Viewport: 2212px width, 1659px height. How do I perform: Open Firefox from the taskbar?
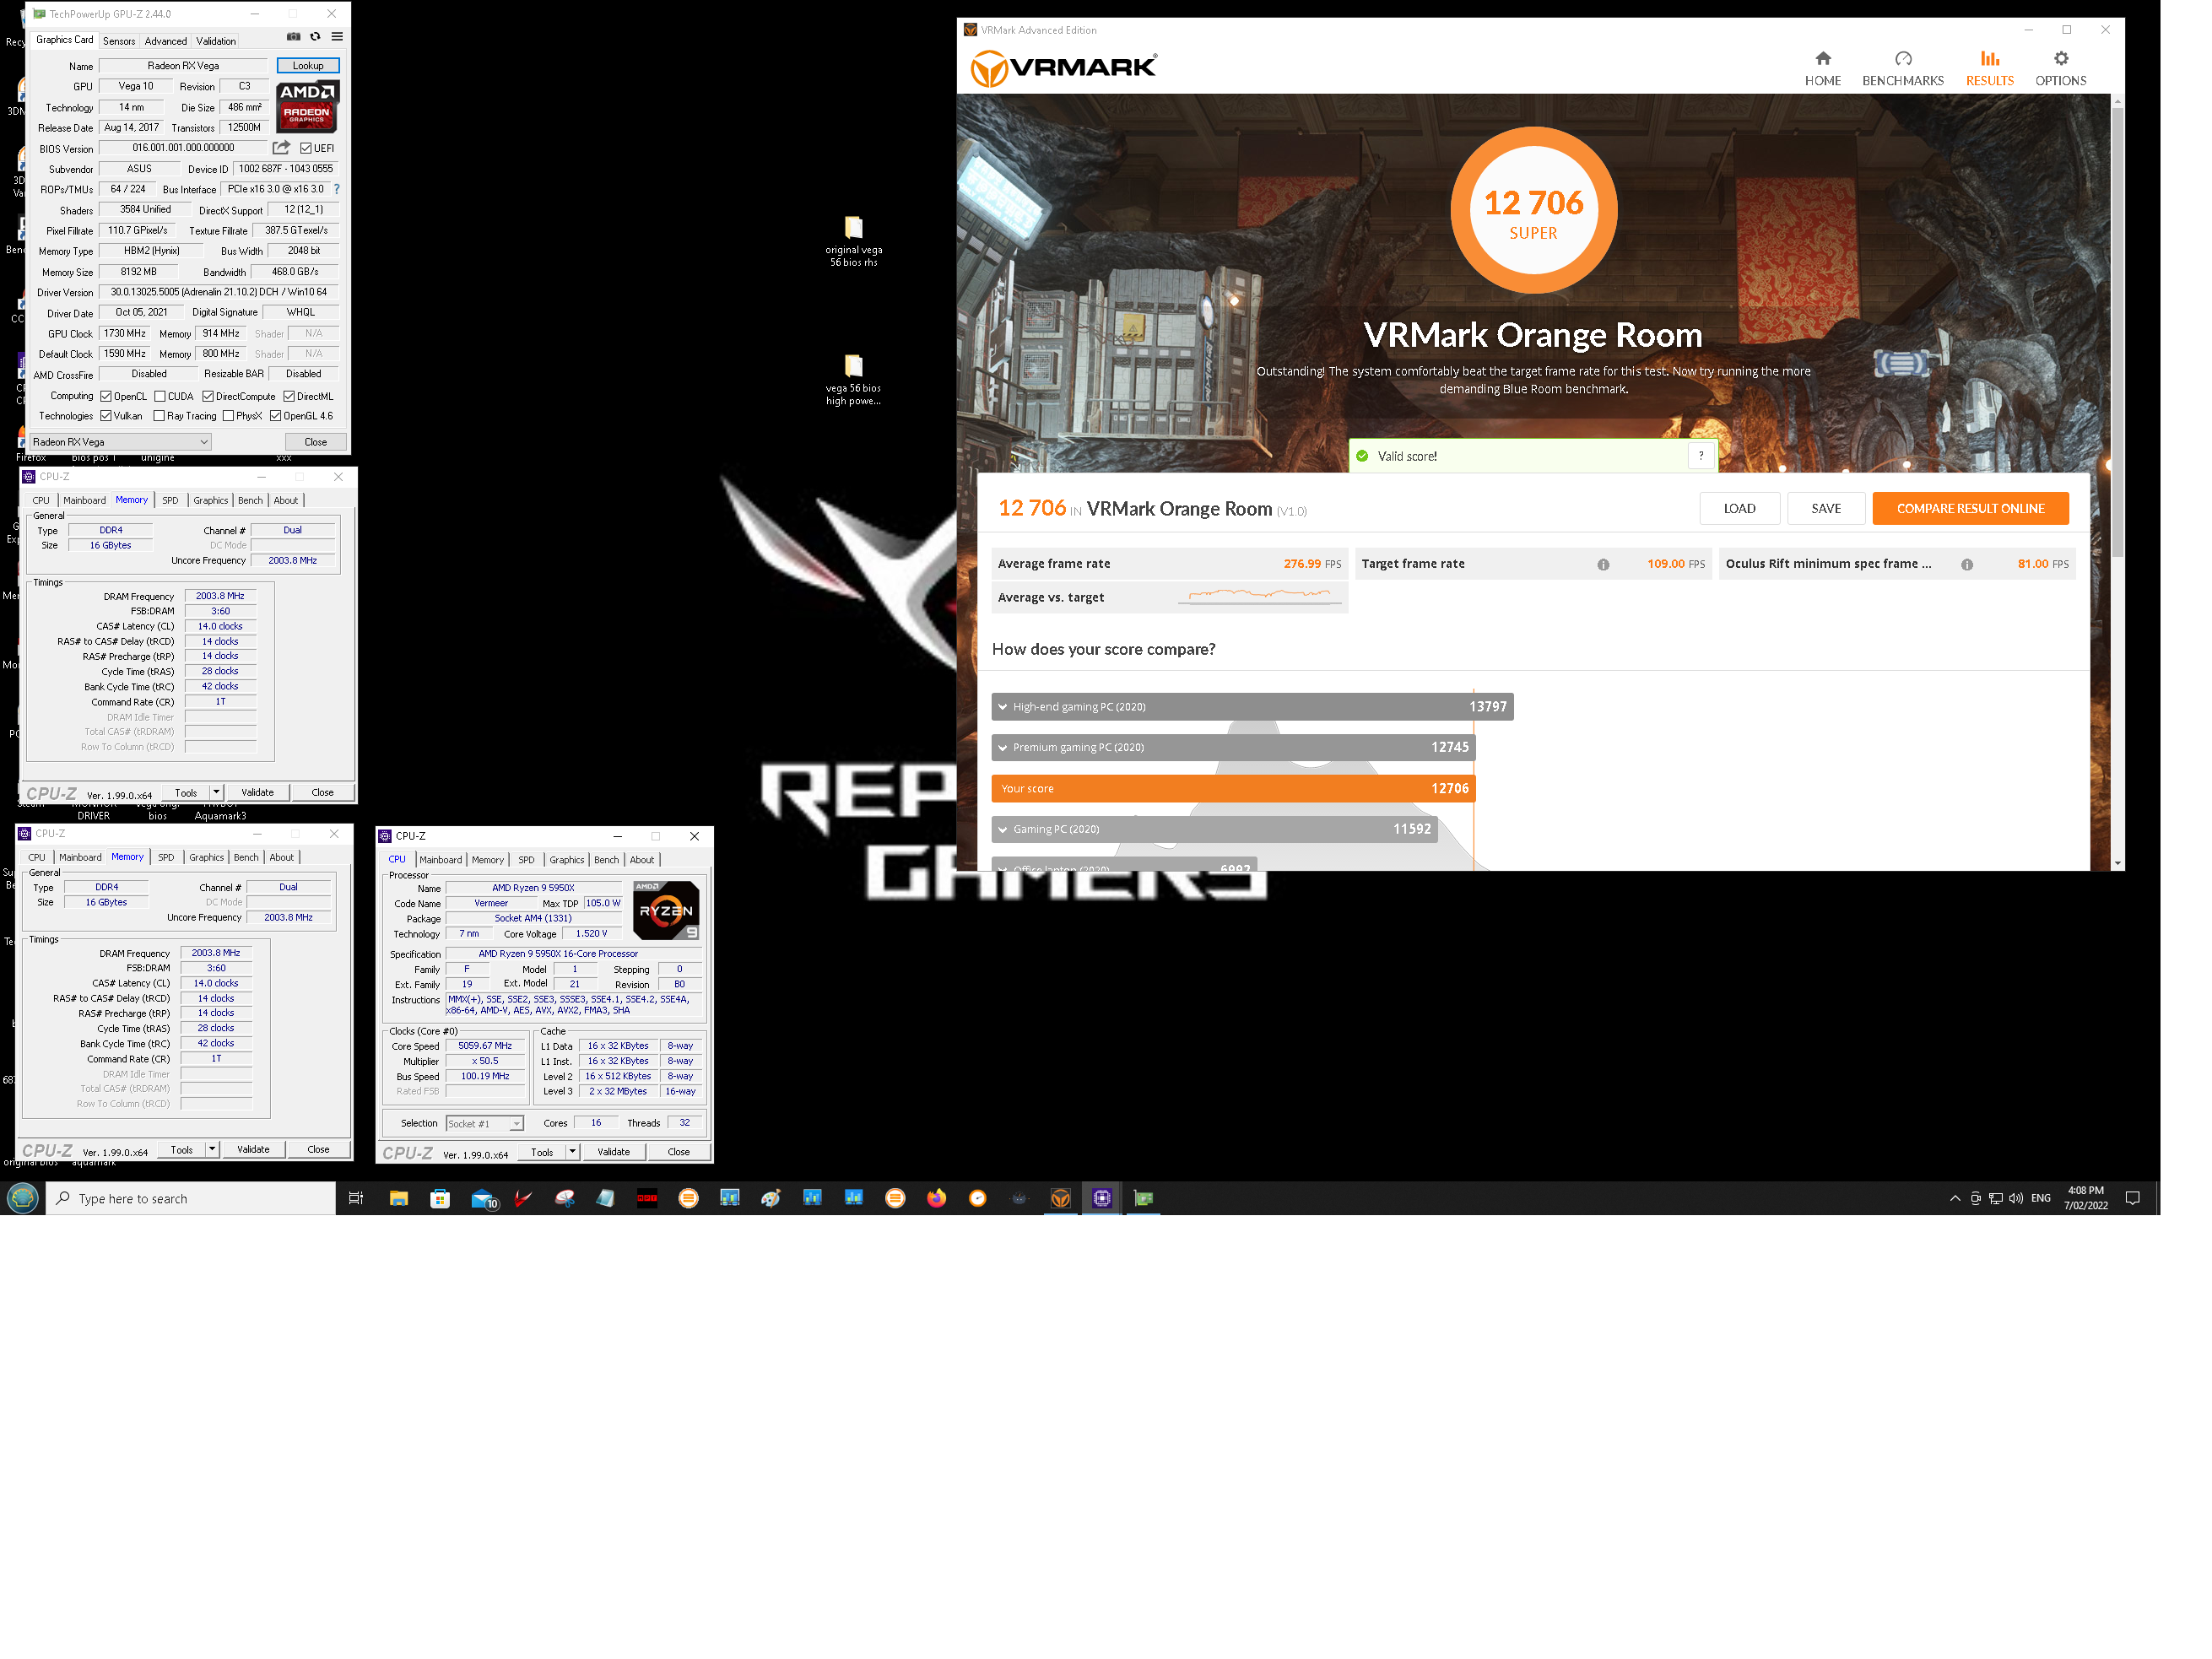point(936,1198)
